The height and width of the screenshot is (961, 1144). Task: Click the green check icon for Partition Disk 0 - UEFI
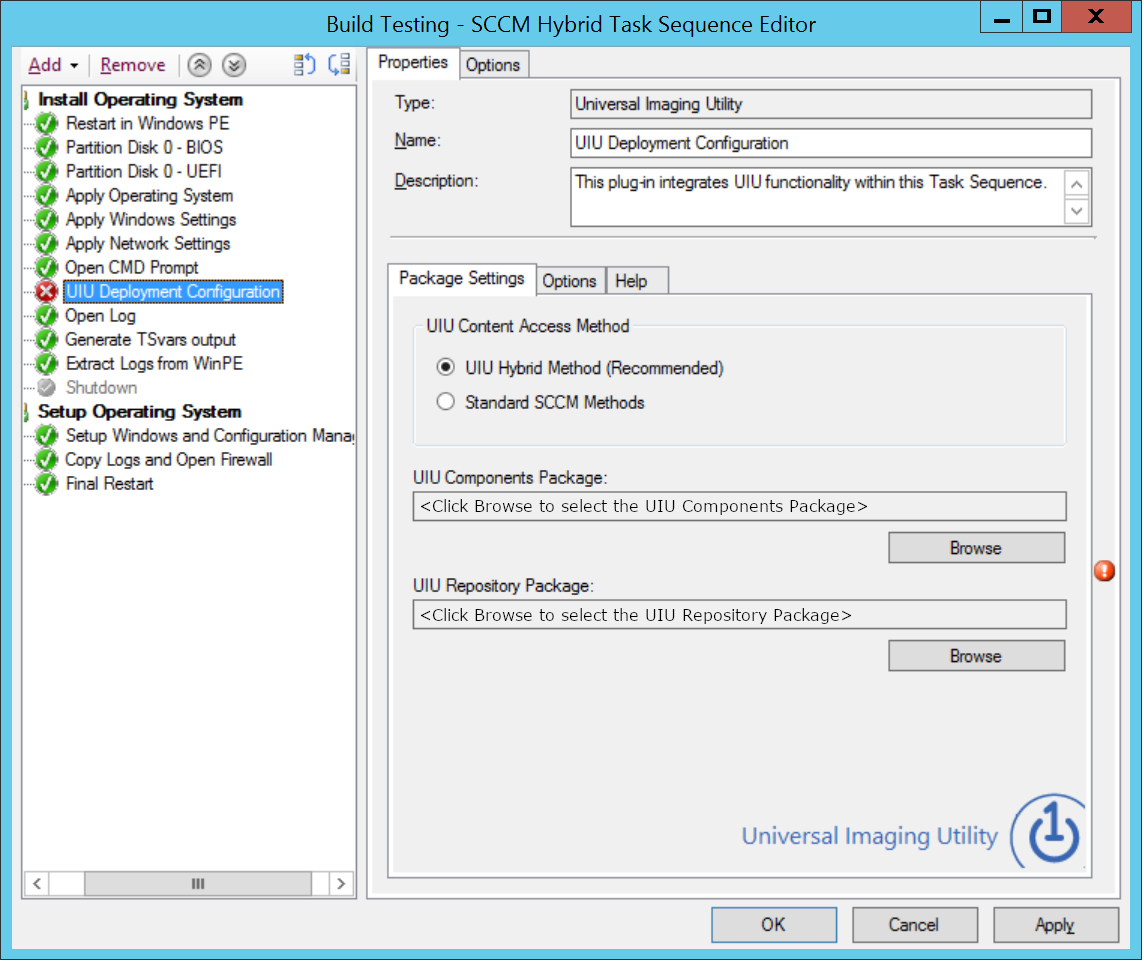47,171
